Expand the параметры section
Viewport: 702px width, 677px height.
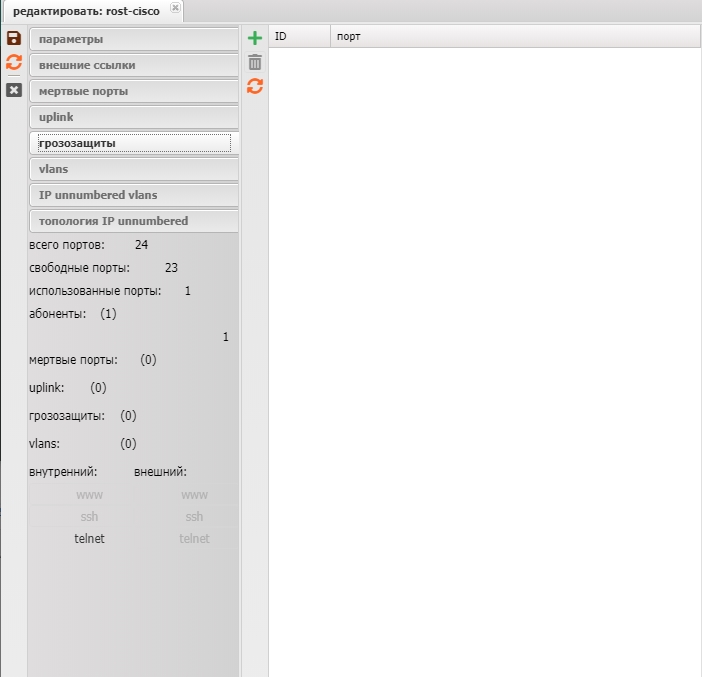133,39
